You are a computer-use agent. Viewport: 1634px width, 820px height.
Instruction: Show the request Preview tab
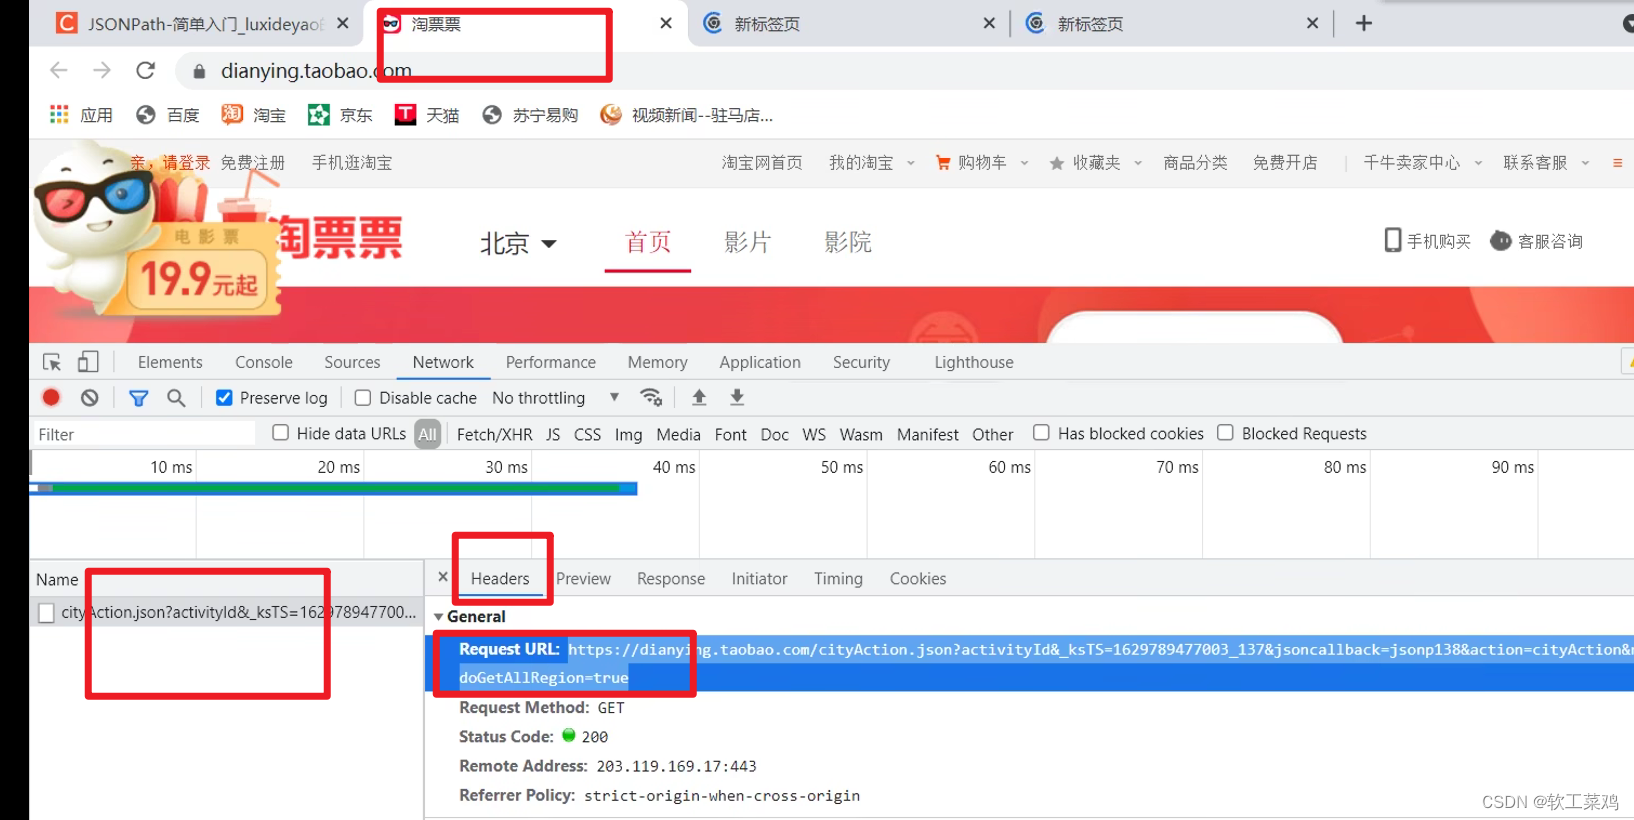point(583,578)
